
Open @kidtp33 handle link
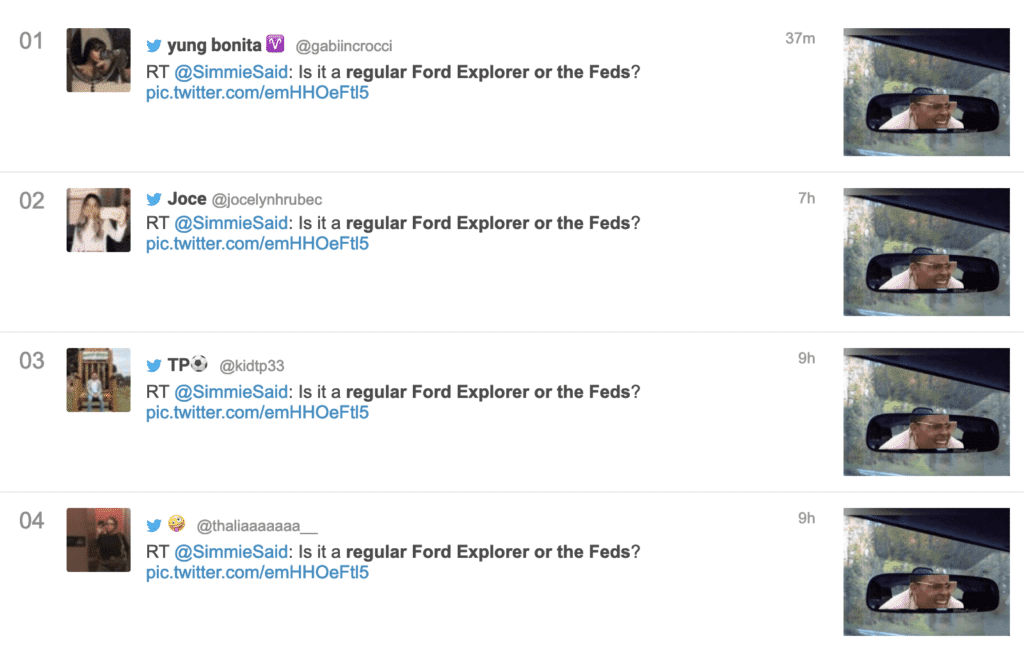251,366
